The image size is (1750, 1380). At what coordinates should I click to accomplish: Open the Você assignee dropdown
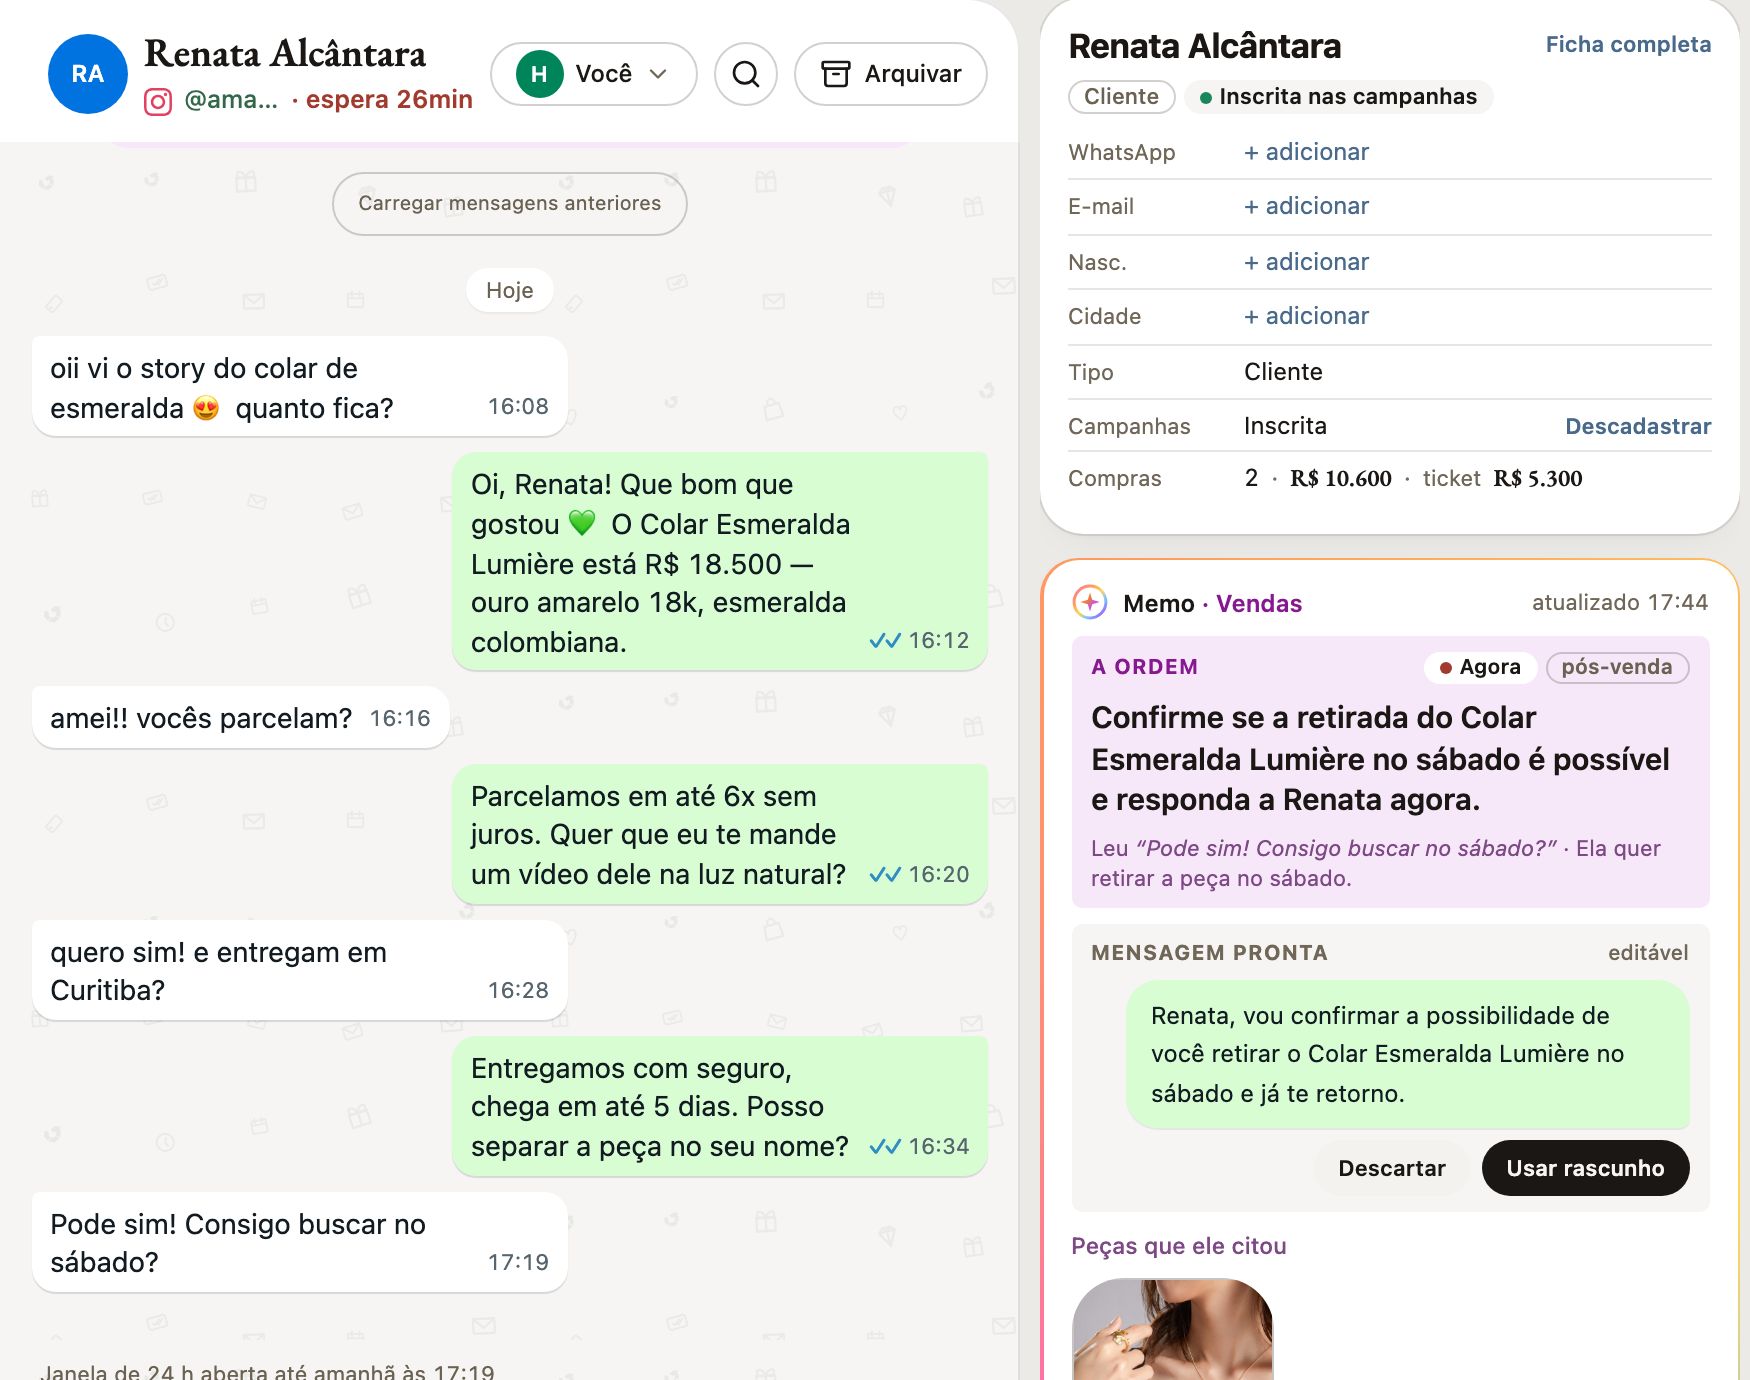(594, 74)
